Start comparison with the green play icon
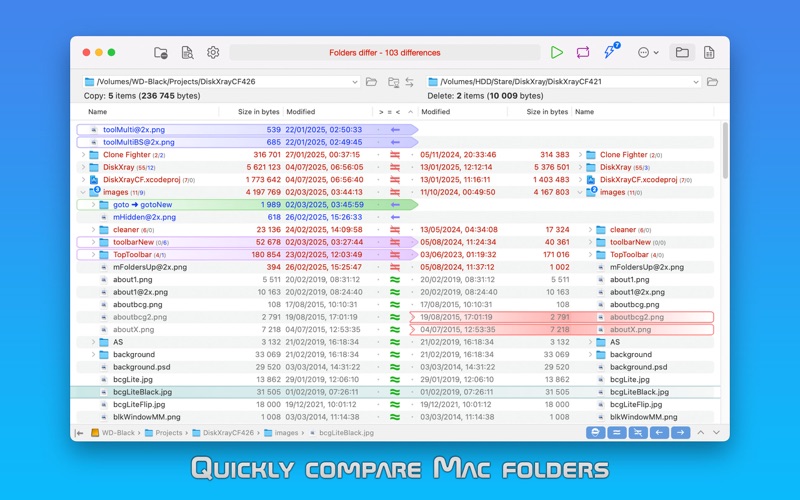The height and width of the screenshot is (500, 800). click(557, 53)
